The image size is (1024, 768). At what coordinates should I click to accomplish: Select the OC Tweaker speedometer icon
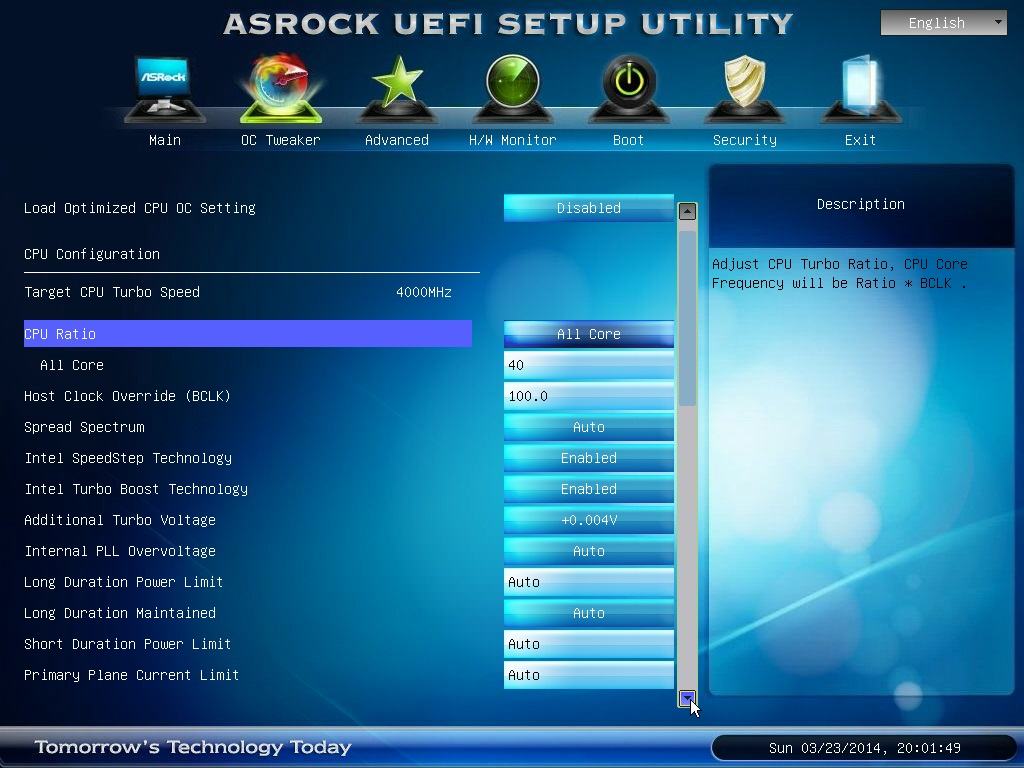point(281,88)
